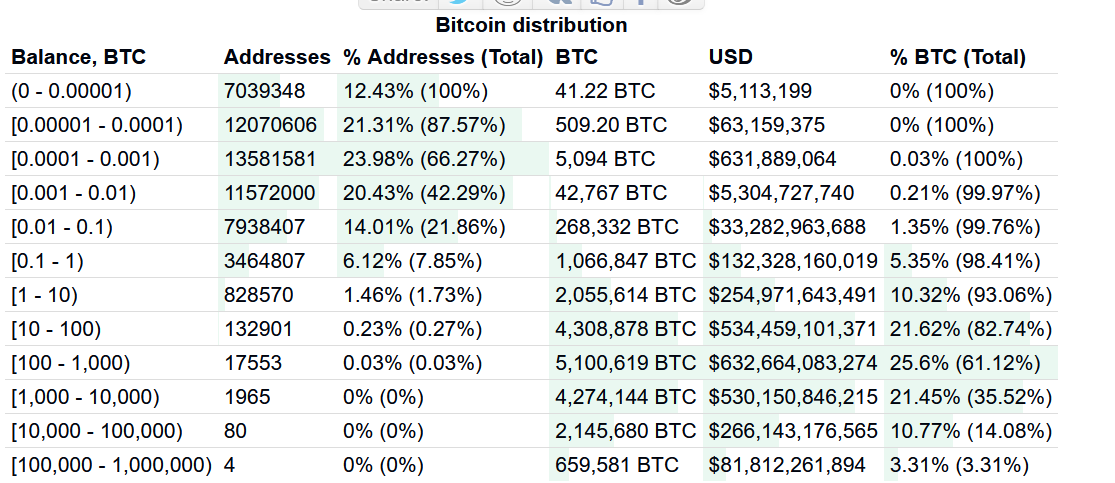Sort table by Addresses column header
The height and width of the screenshot is (483, 1115).
coord(276,57)
